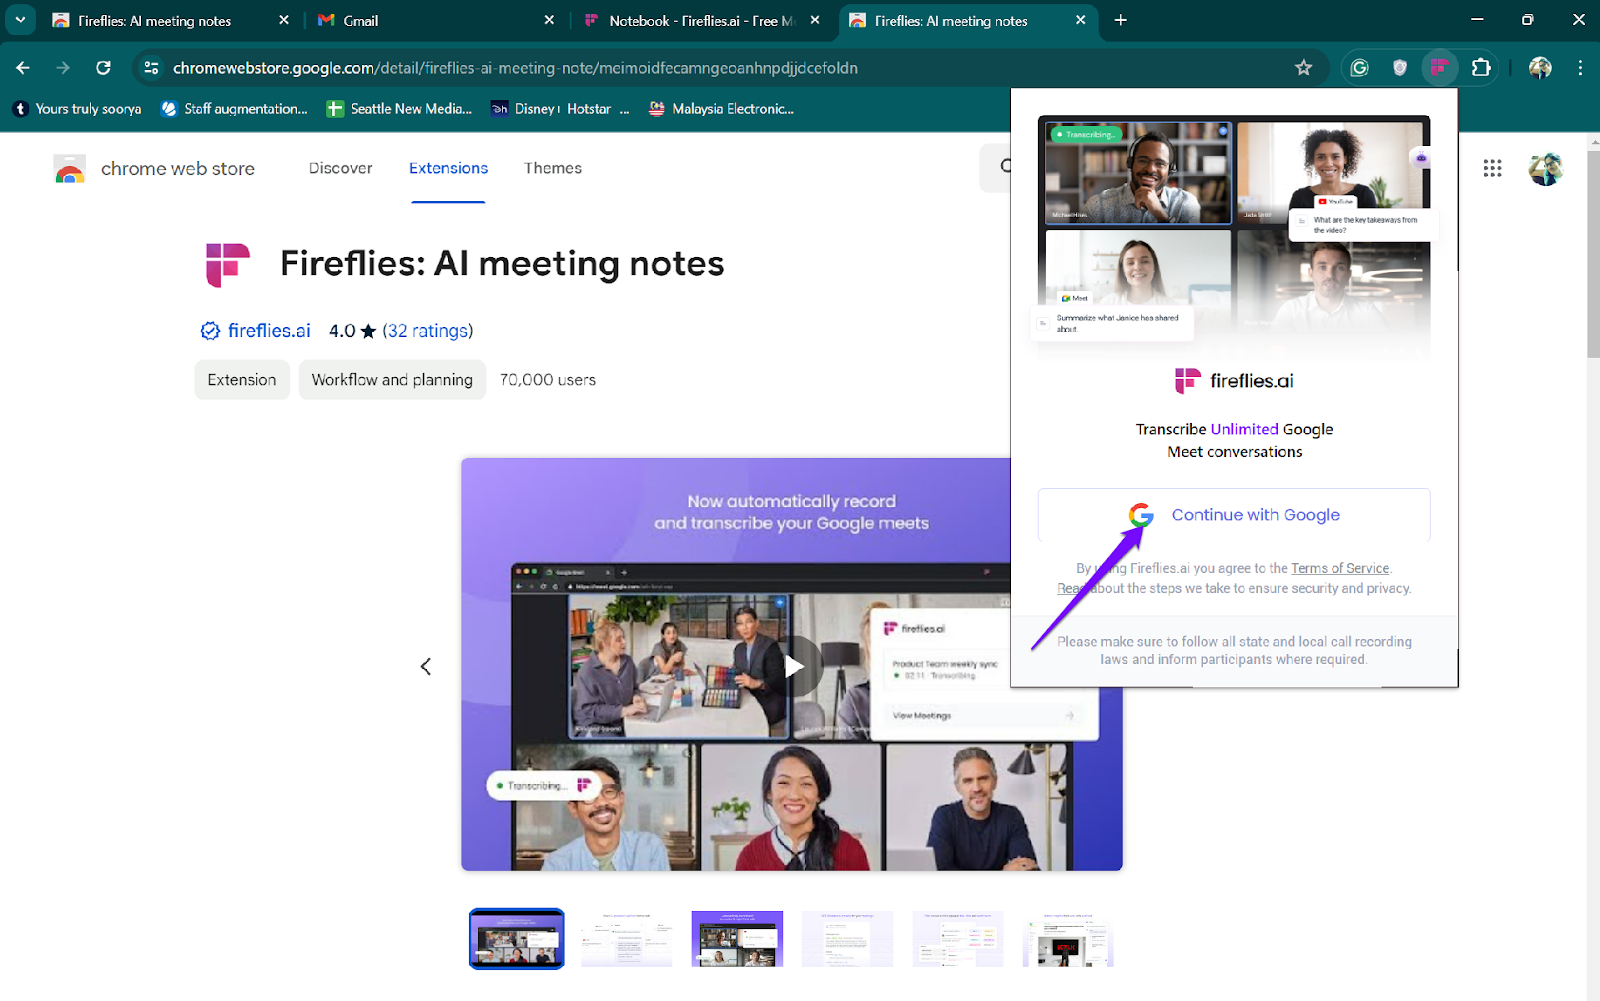Show the previous screenshot with left arrow

point(426,666)
